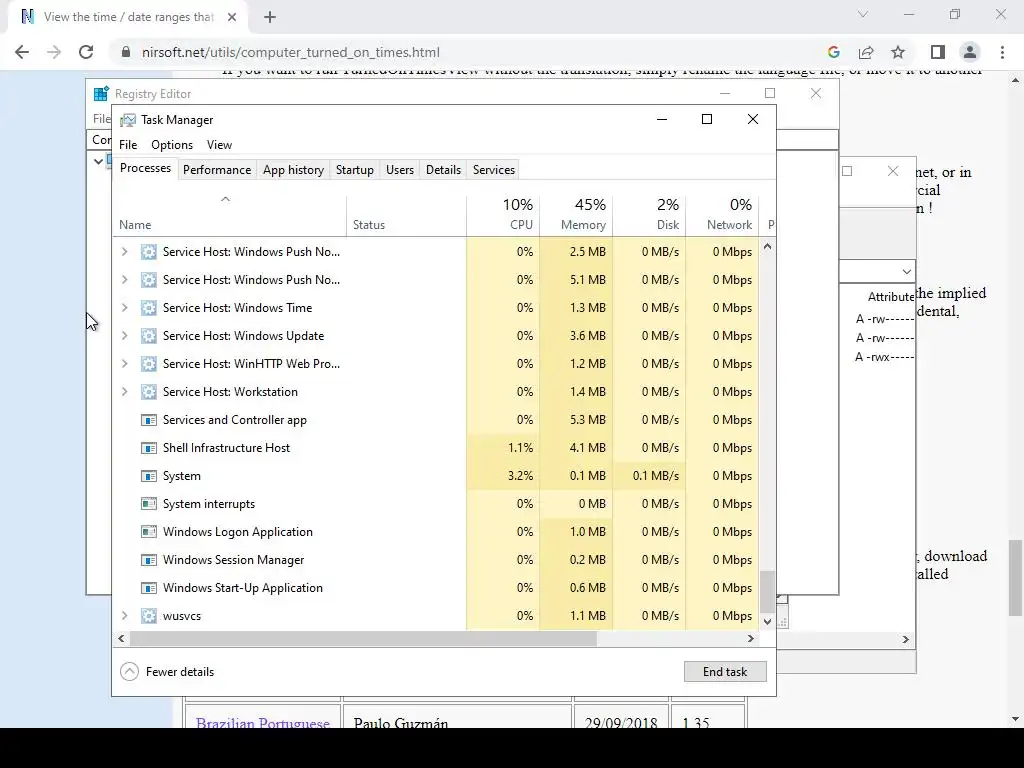Click the process list scroll up arrow
Screen dimensions: 1024x768
point(767,247)
